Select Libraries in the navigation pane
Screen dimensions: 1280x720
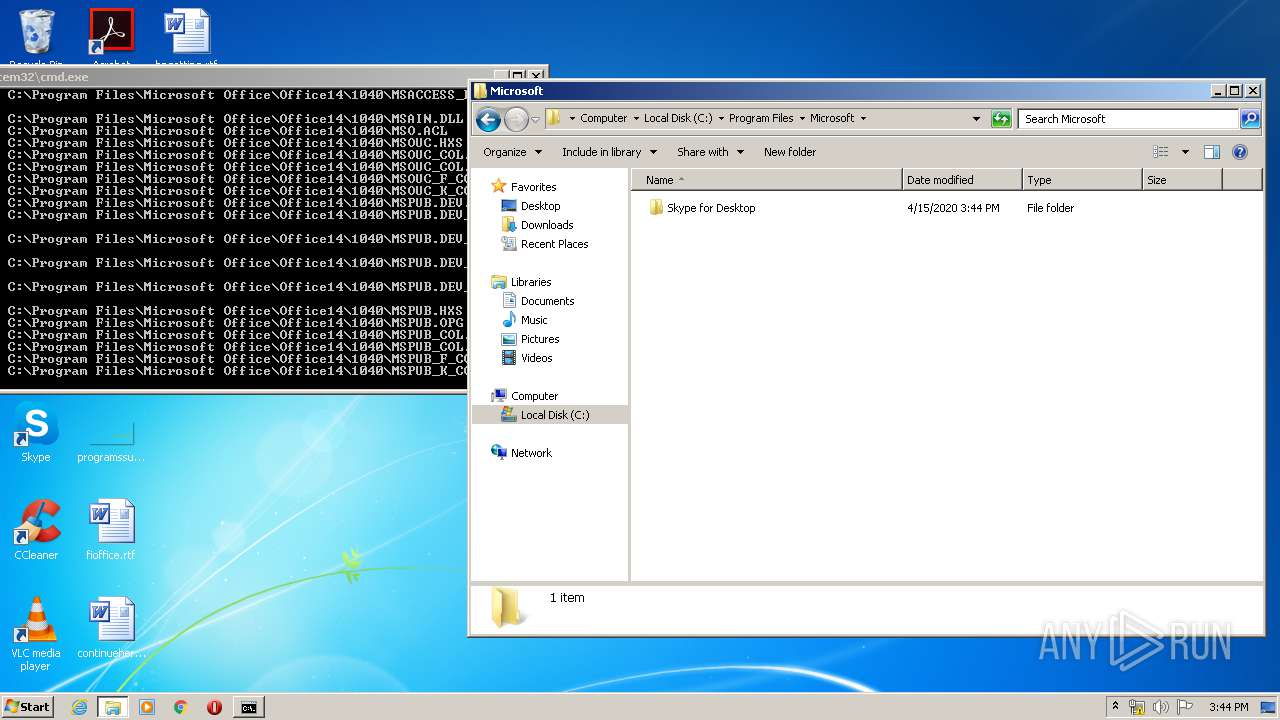point(531,282)
